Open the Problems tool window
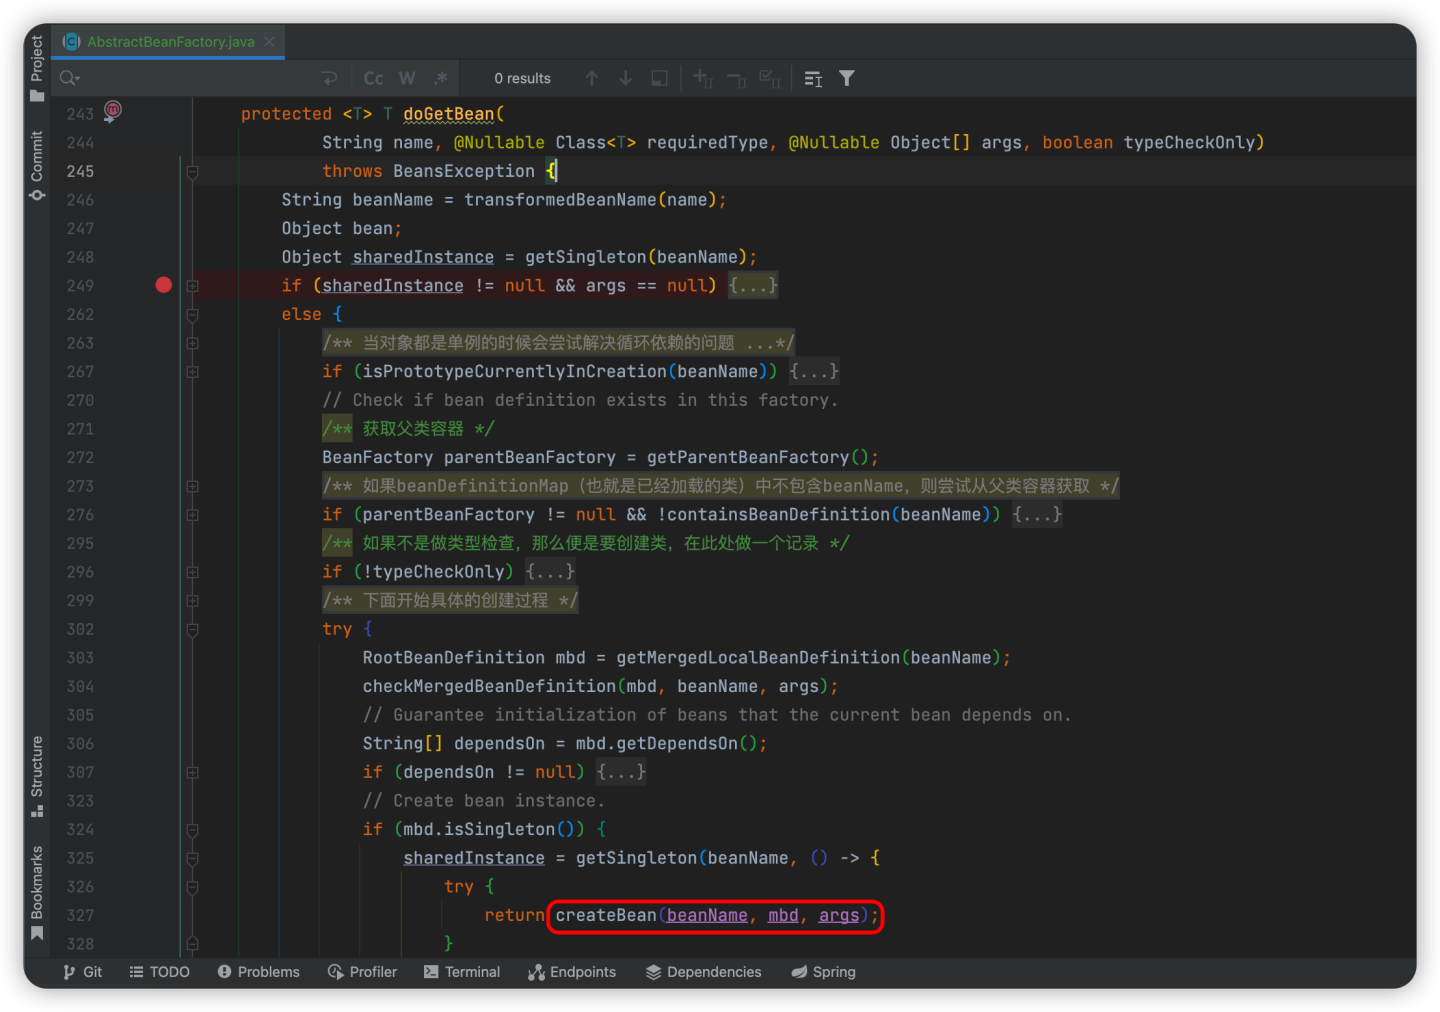The image size is (1440, 1012). tap(258, 972)
